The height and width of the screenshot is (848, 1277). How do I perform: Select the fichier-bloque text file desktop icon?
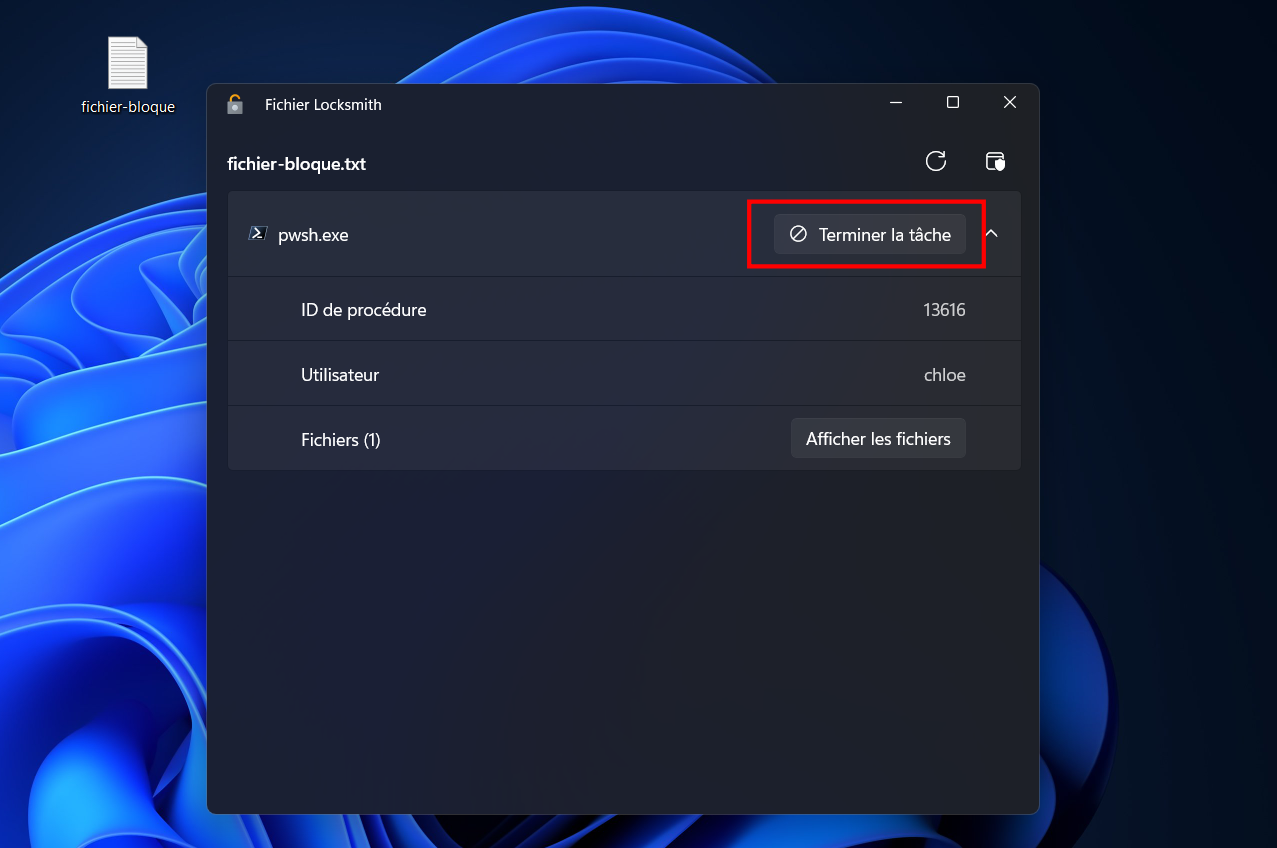(x=128, y=76)
